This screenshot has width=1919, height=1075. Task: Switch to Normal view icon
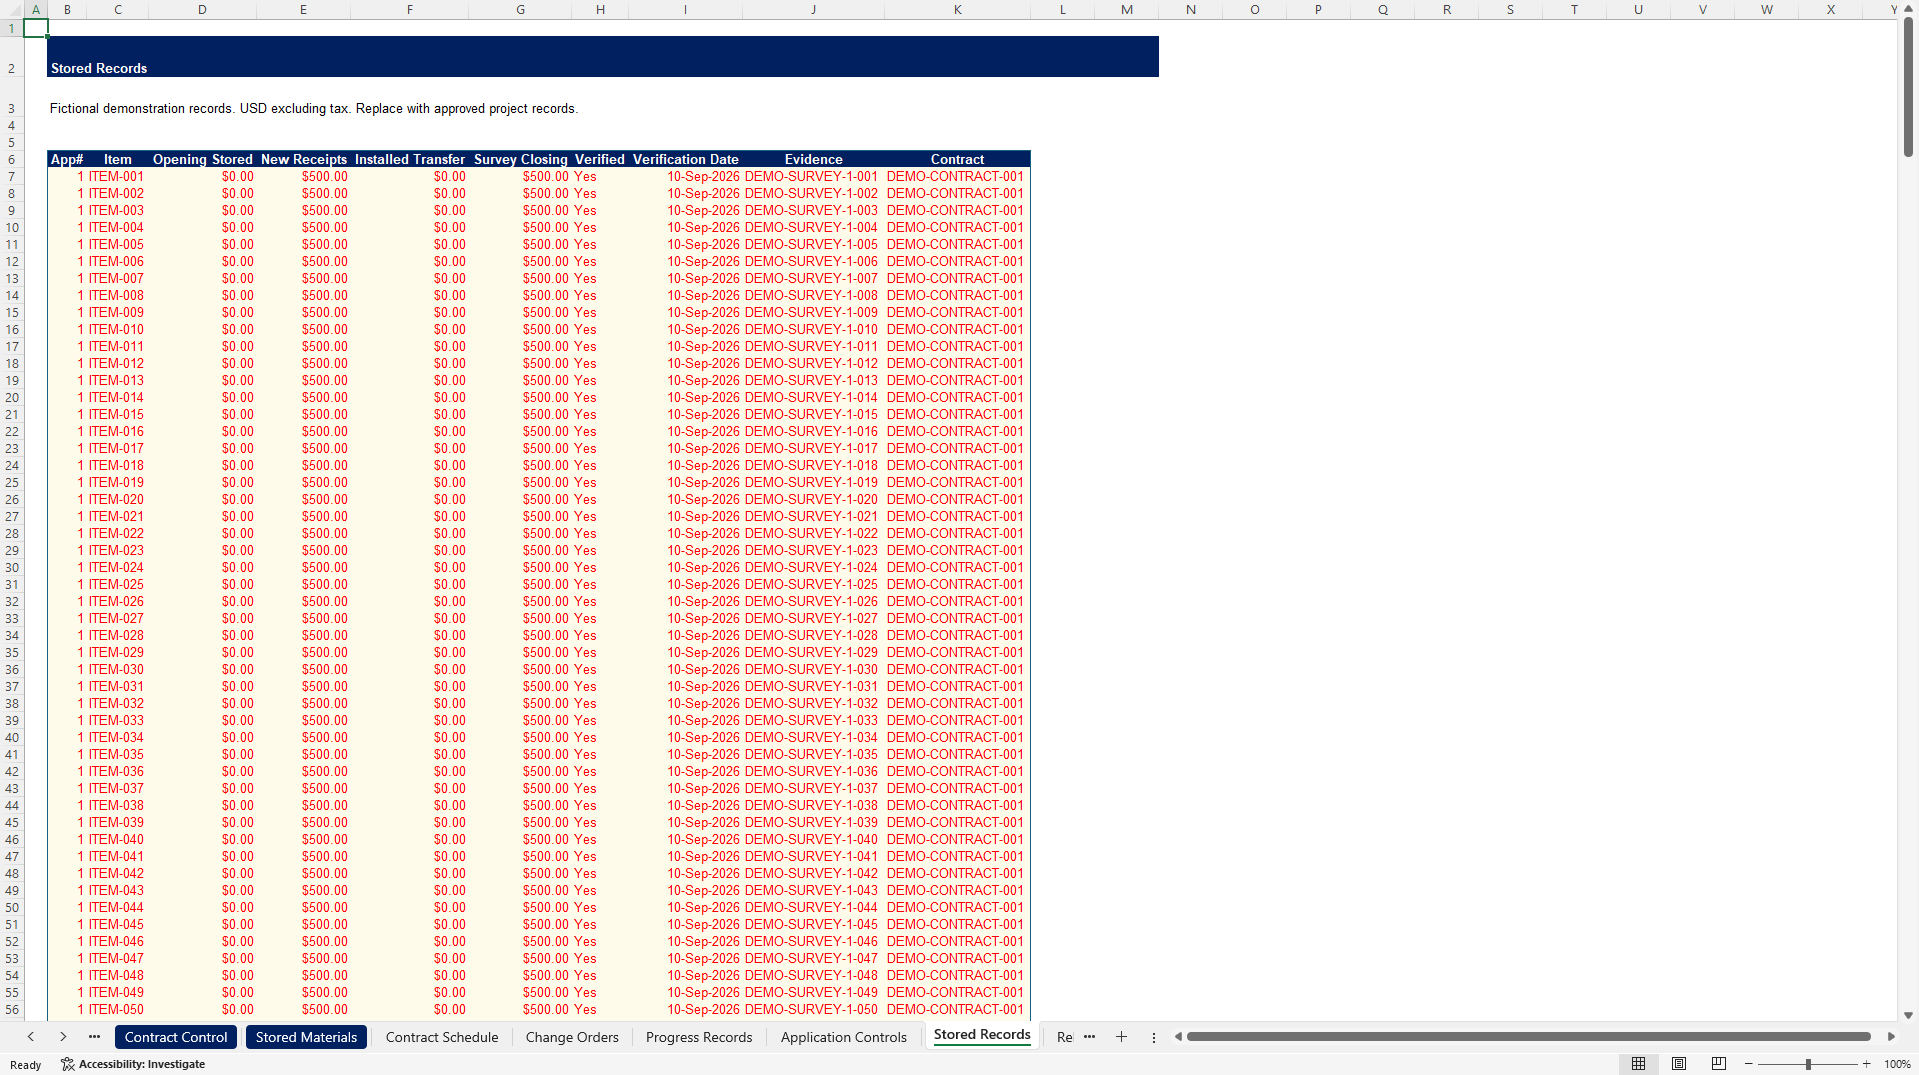(x=1638, y=1064)
